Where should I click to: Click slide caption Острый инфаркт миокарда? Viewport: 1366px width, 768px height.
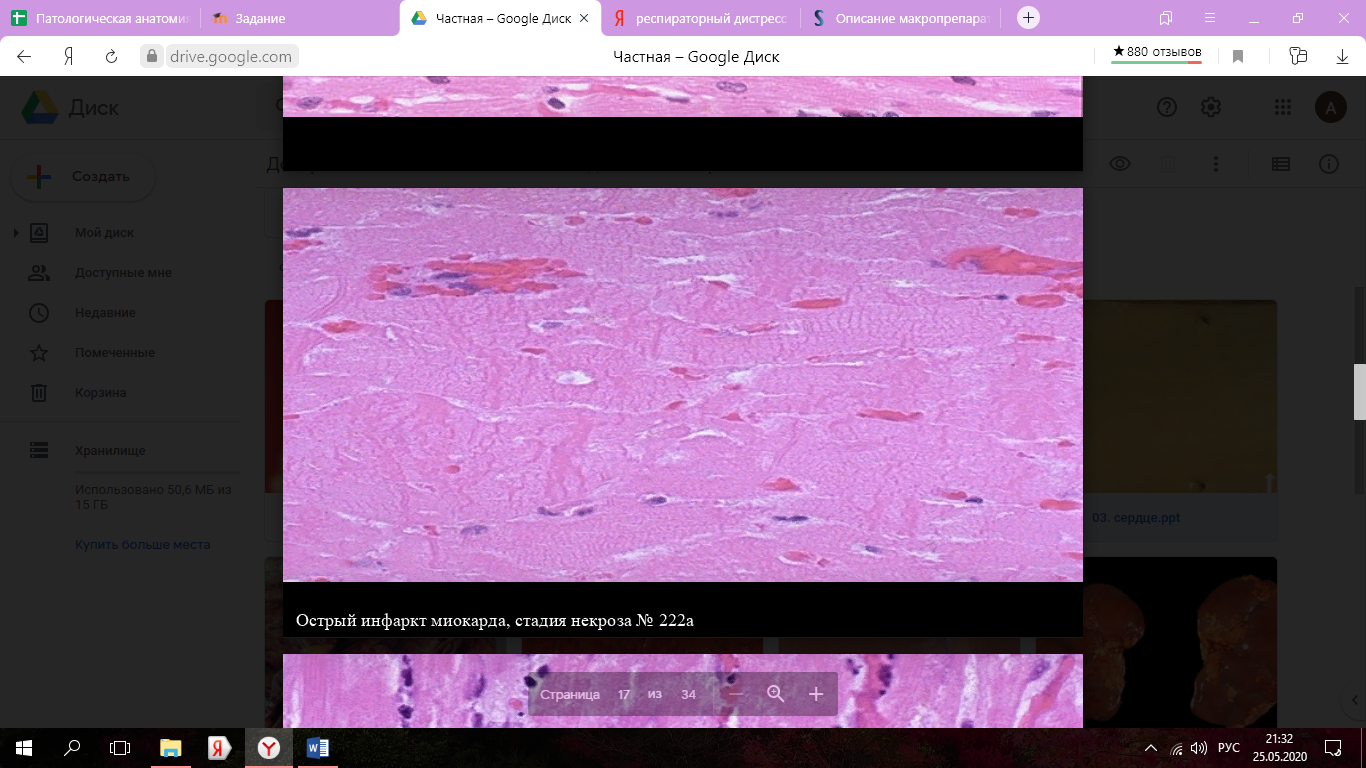tap(495, 621)
